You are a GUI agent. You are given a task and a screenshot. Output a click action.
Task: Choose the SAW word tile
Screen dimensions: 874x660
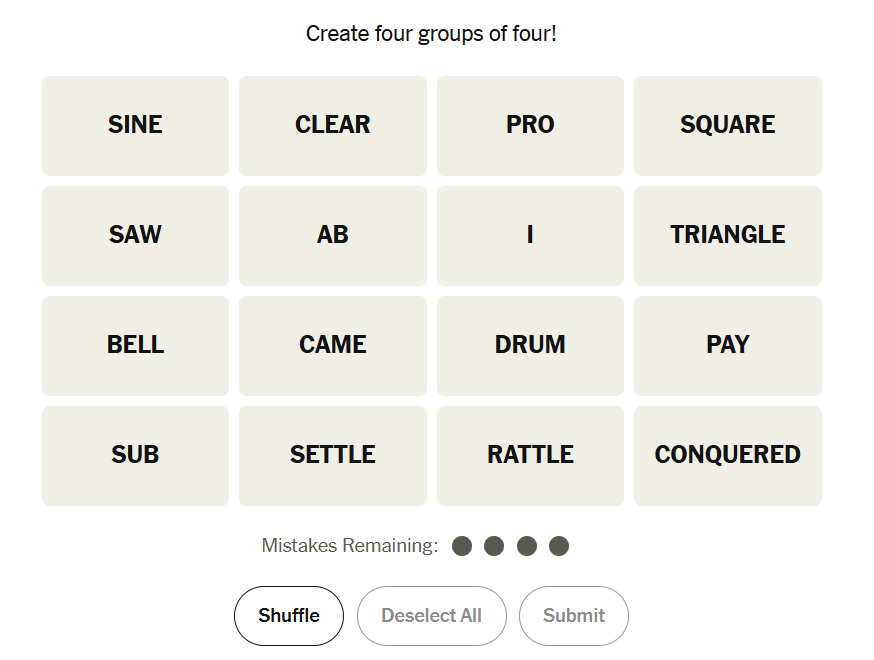point(135,236)
